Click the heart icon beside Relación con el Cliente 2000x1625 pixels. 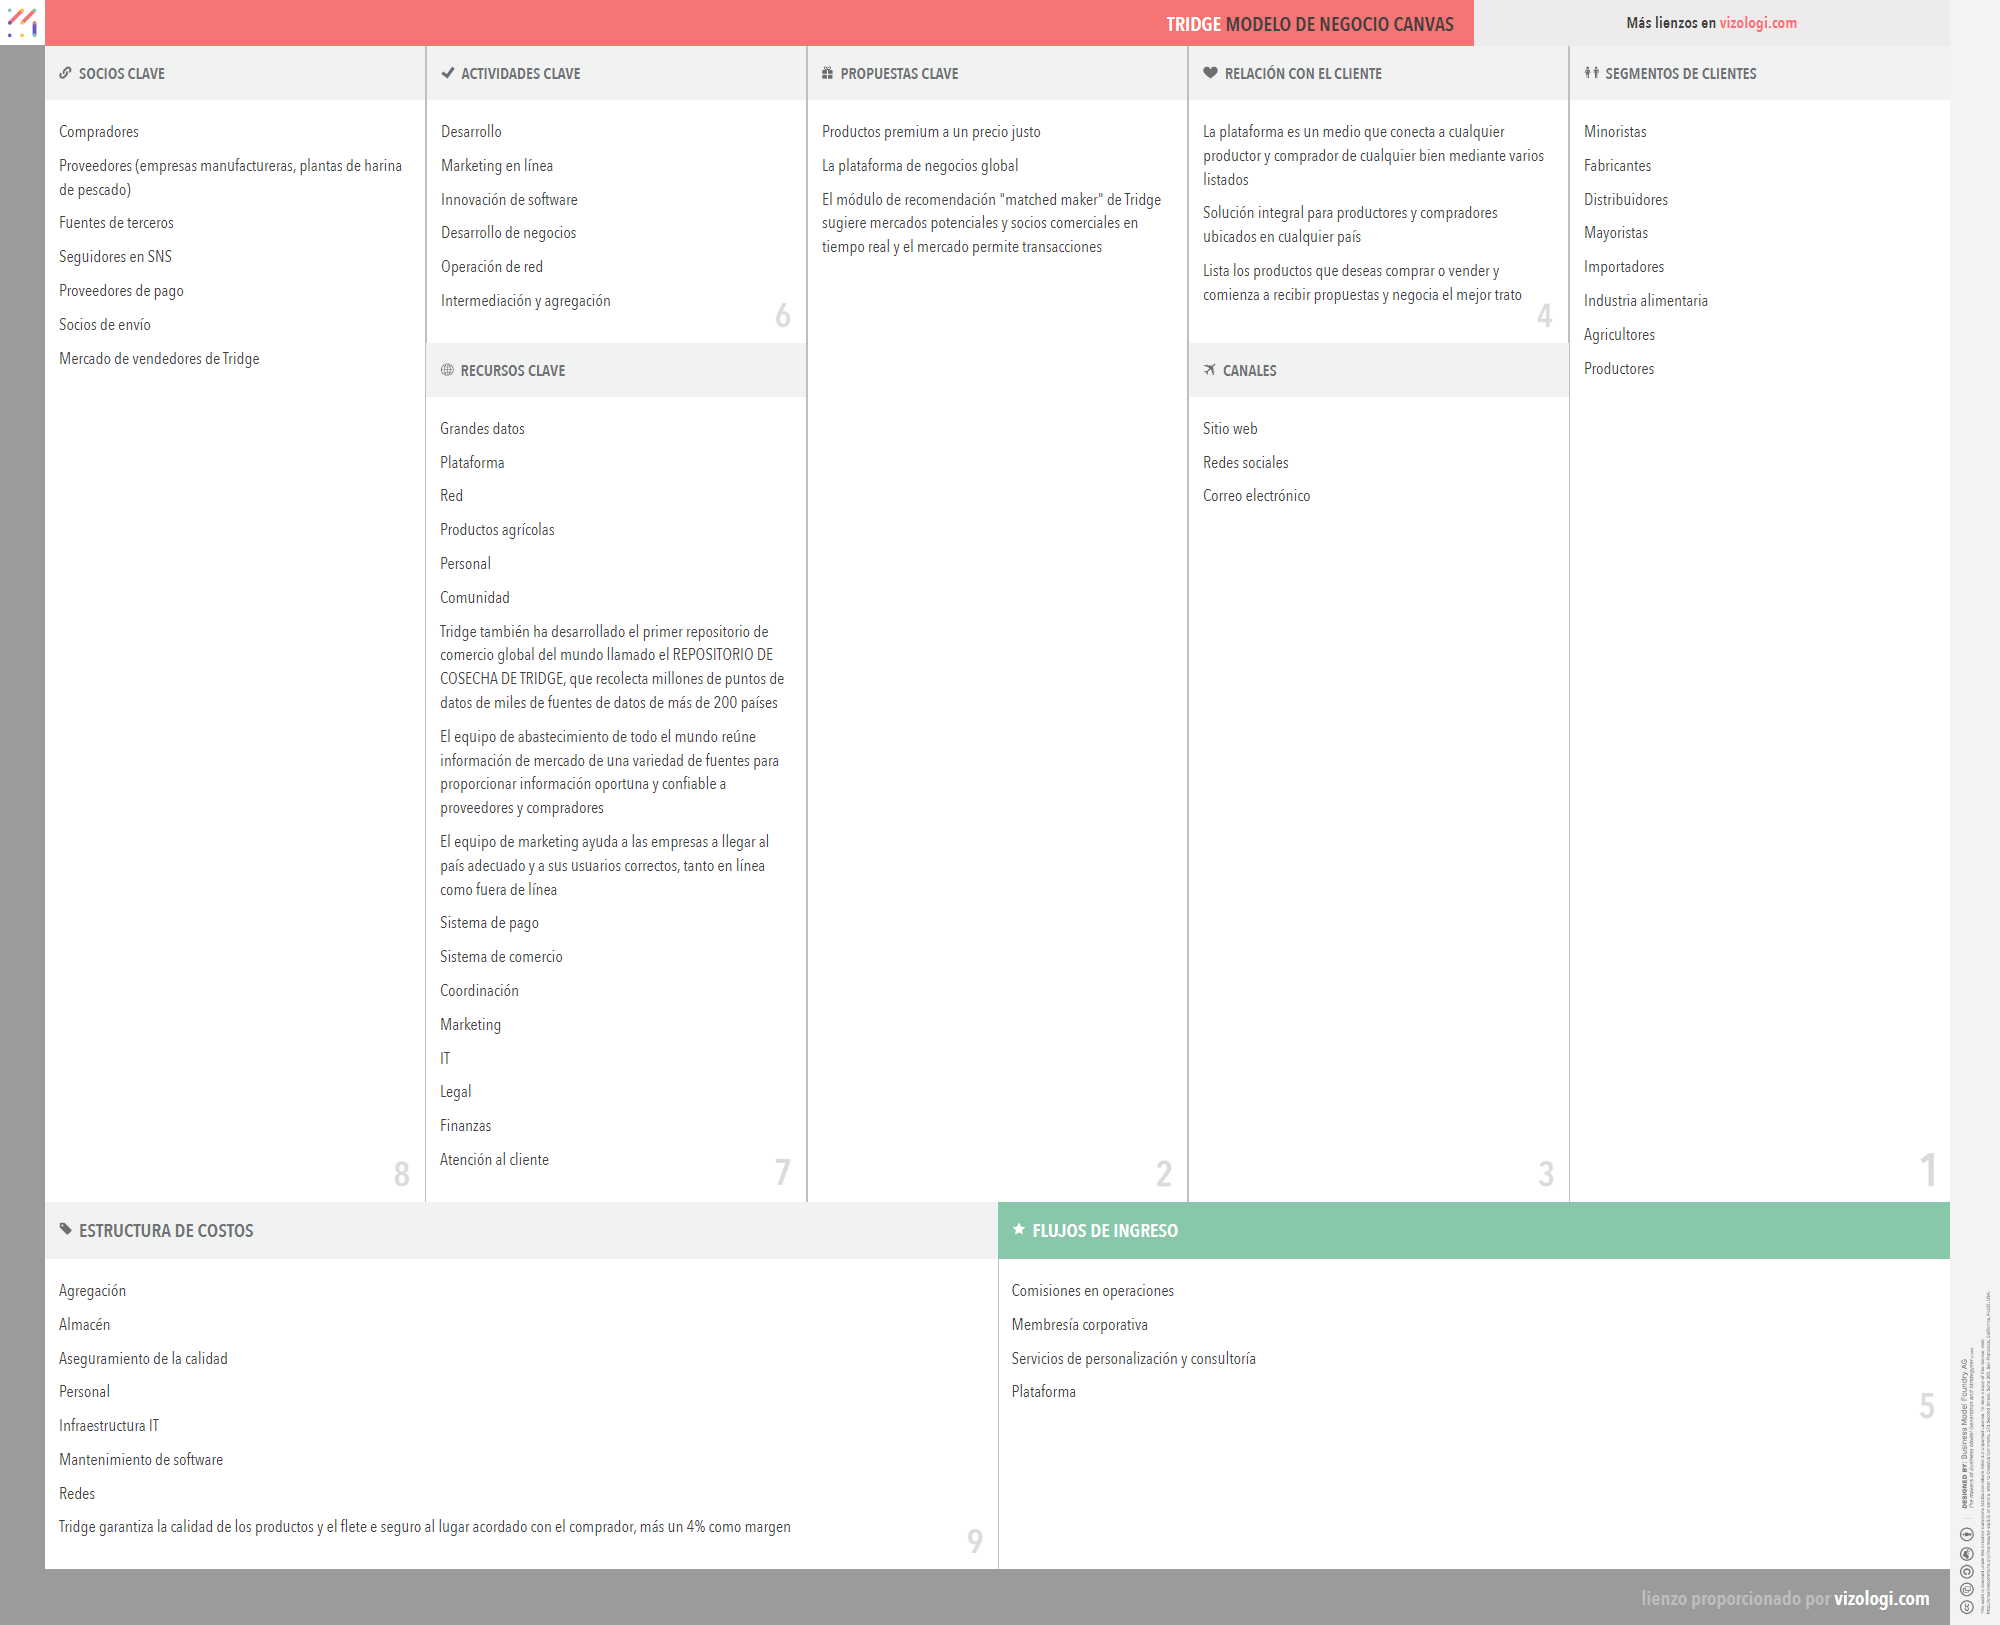pos(1210,73)
